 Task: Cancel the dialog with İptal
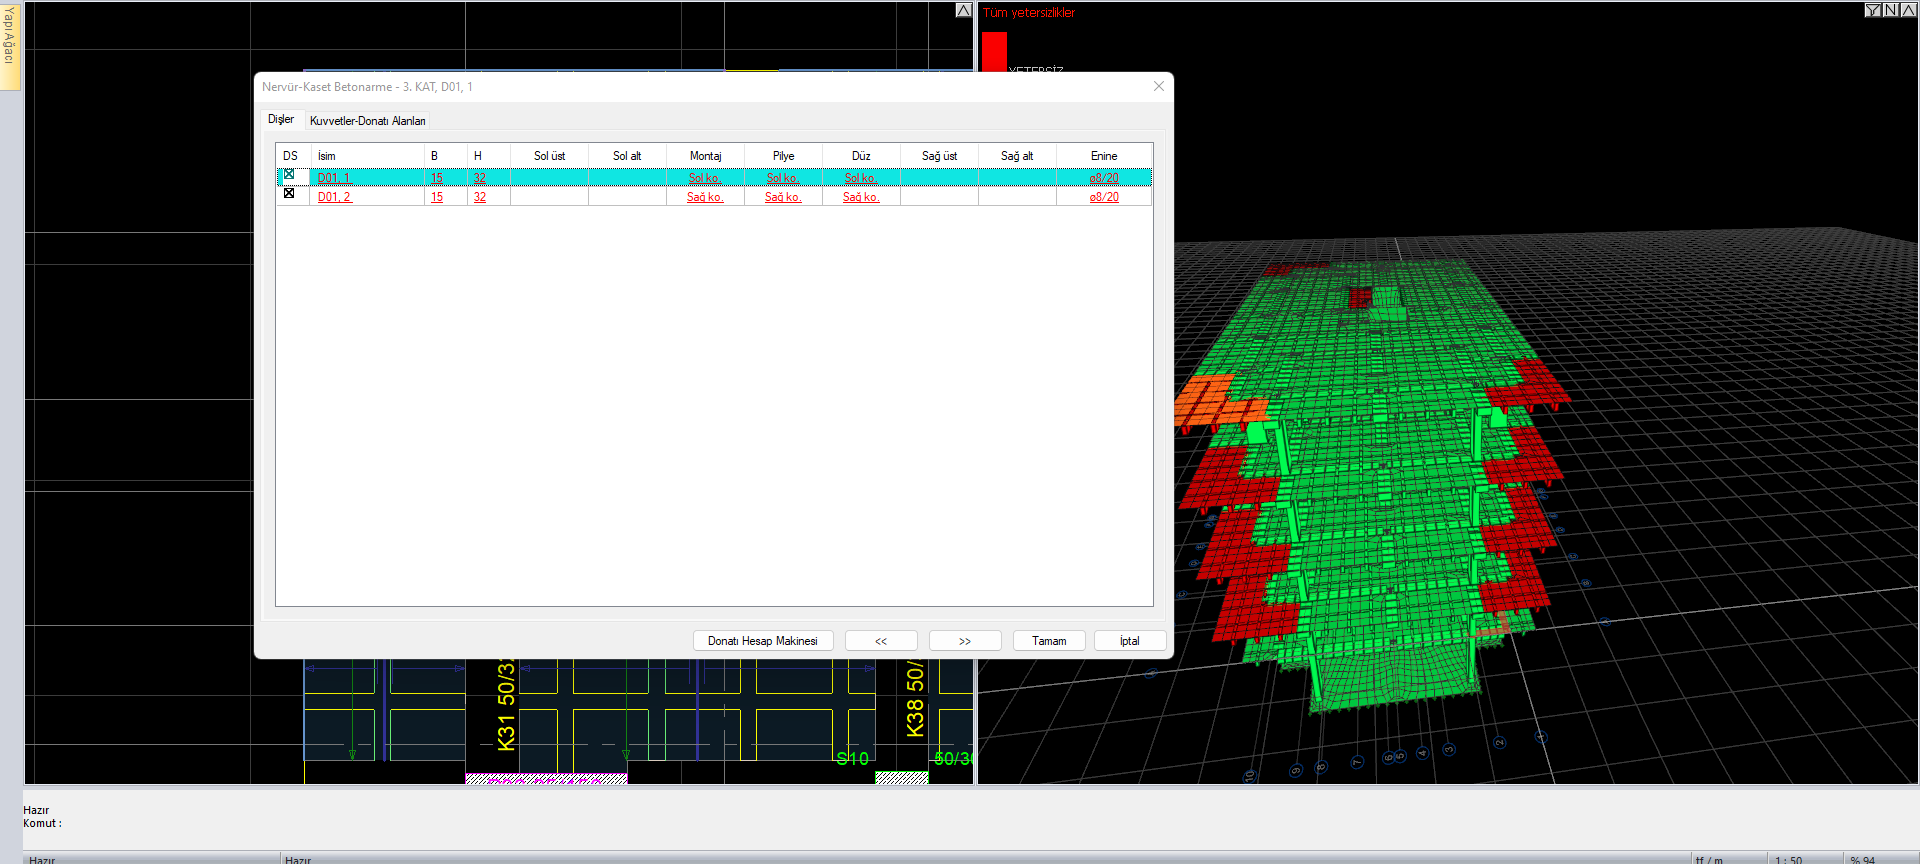[x=1129, y=641]
